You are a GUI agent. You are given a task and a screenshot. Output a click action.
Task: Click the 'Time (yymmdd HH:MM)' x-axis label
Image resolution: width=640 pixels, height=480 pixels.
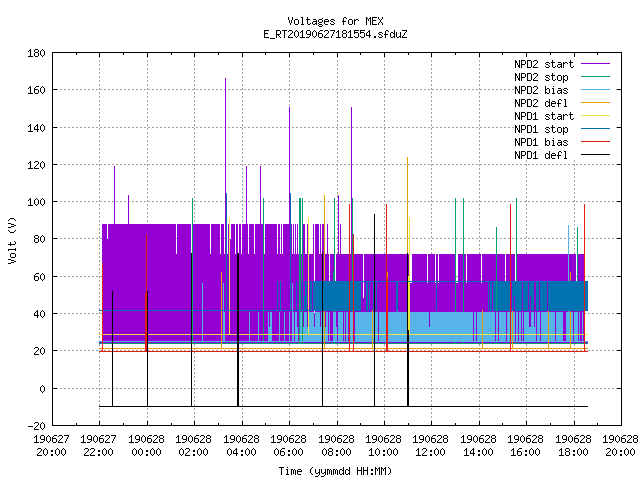[x=335, y=471]
